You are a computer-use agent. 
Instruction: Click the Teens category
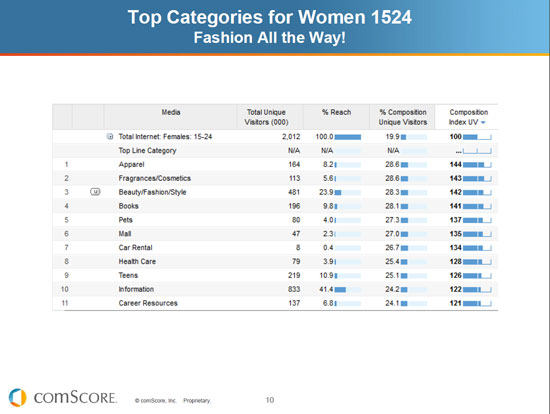click(128, 275)
